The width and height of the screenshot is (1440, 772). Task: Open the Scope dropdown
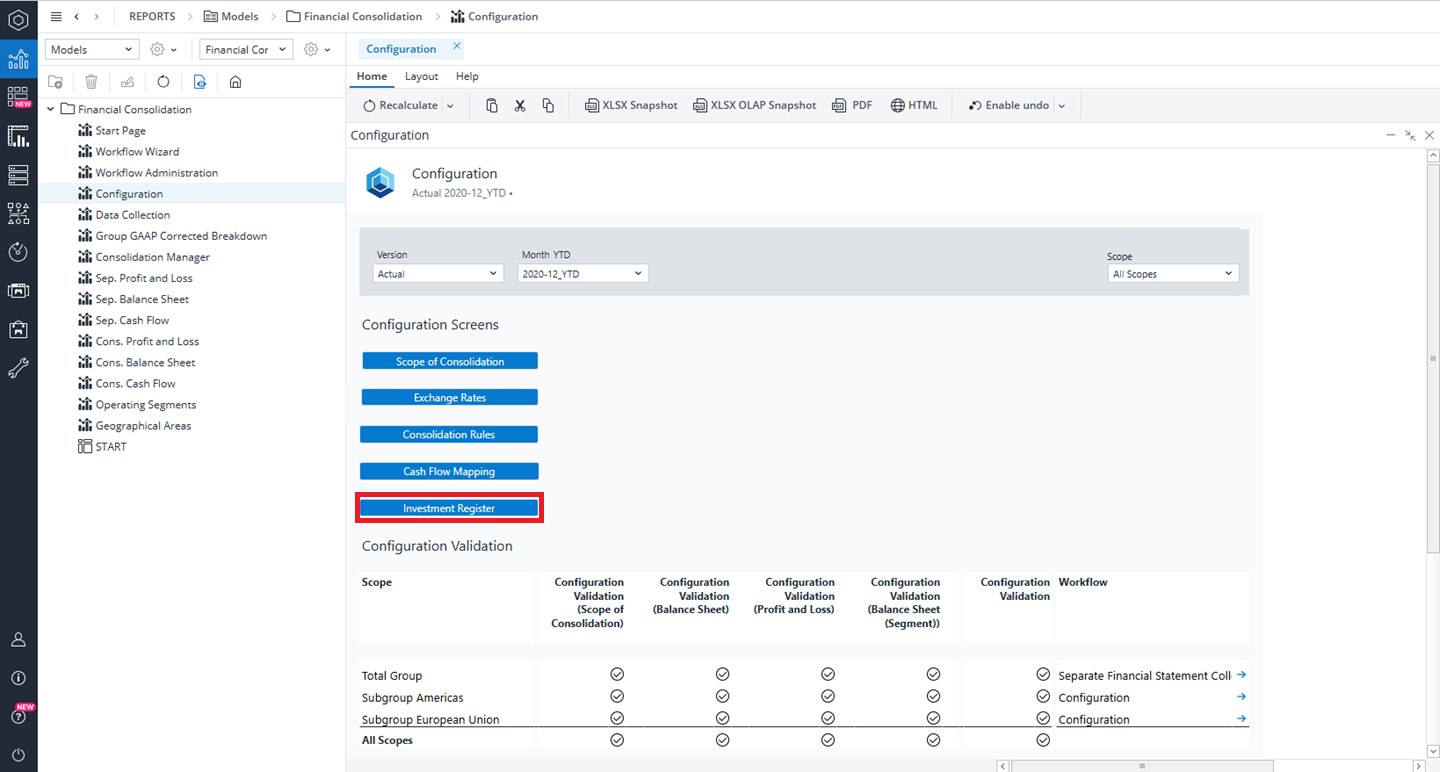point(1172,273)
